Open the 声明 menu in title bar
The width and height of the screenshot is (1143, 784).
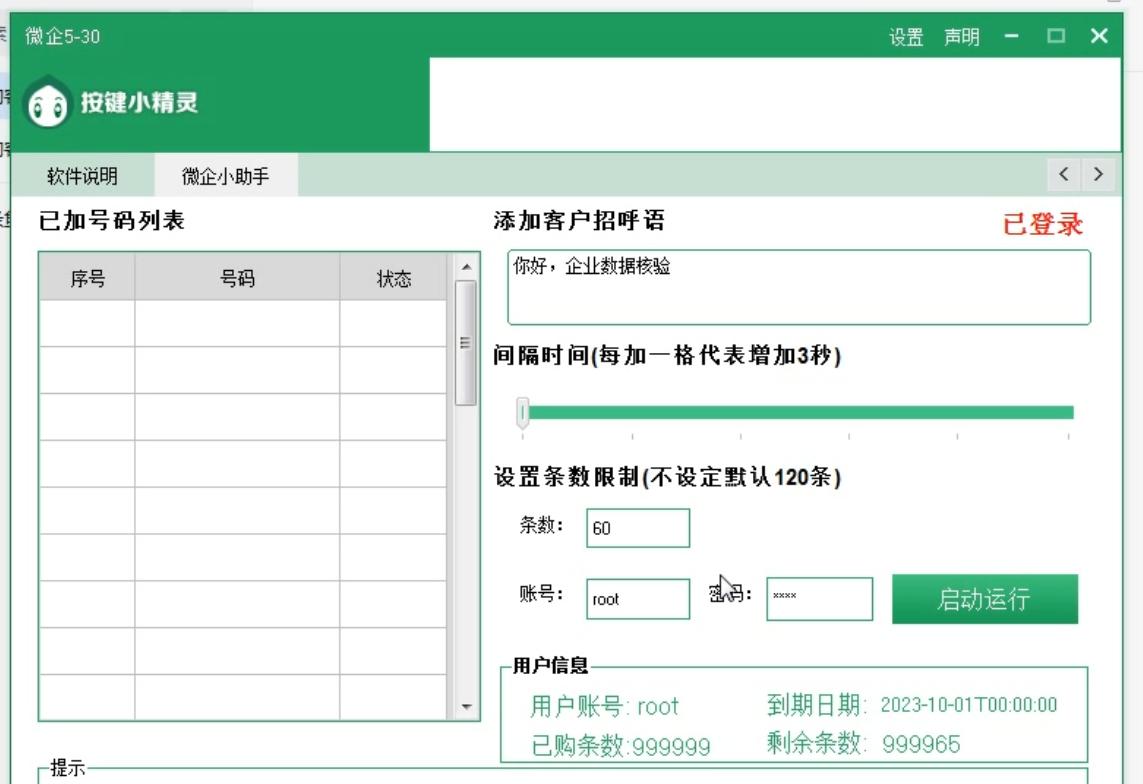tap(961, 35)
